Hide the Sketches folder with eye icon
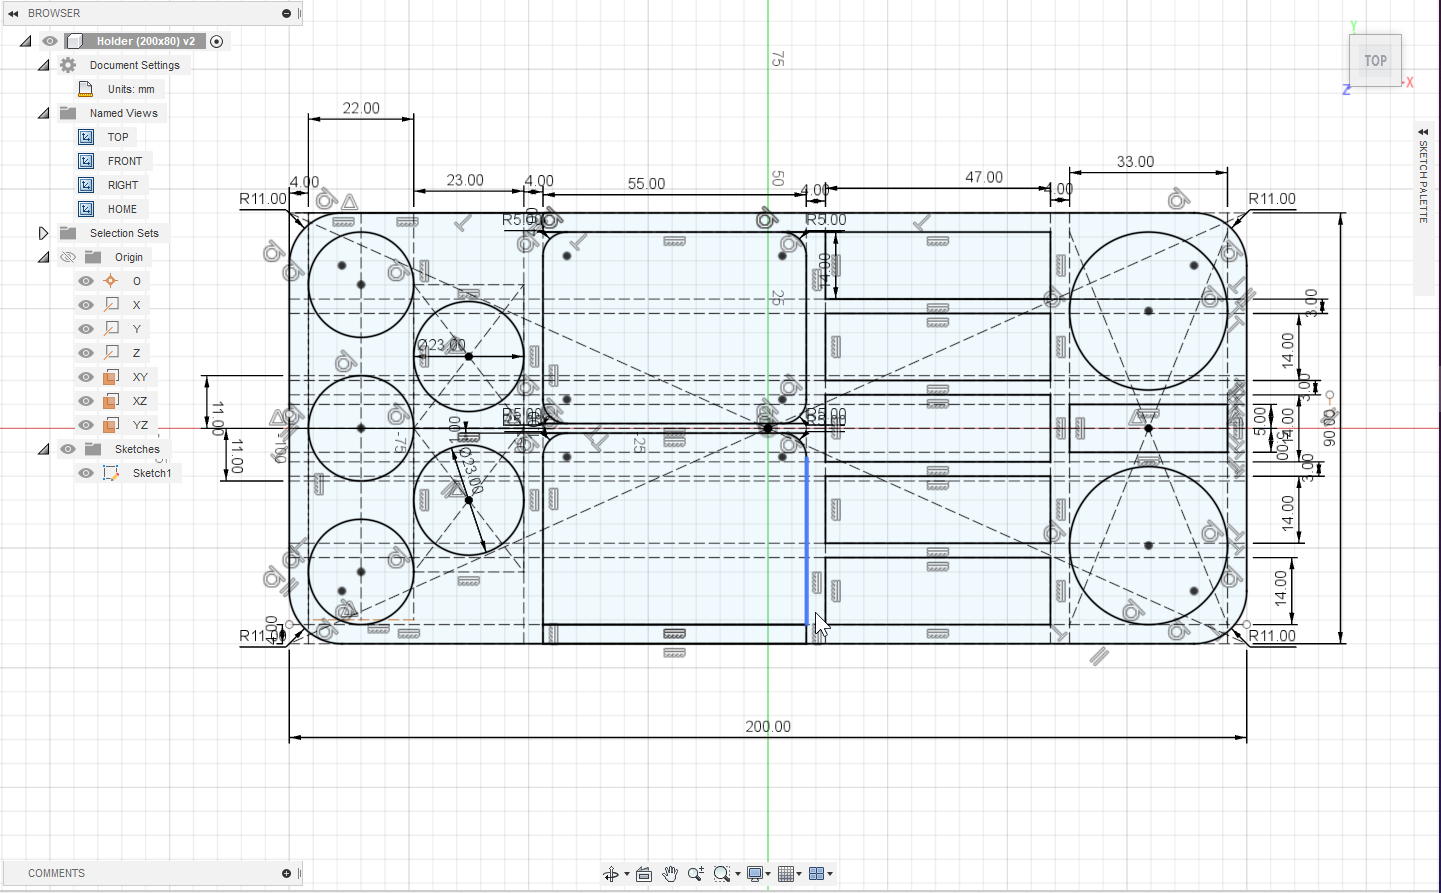Image resolution: width=1441 pixels, height=893 pixels. click(68, 449)
